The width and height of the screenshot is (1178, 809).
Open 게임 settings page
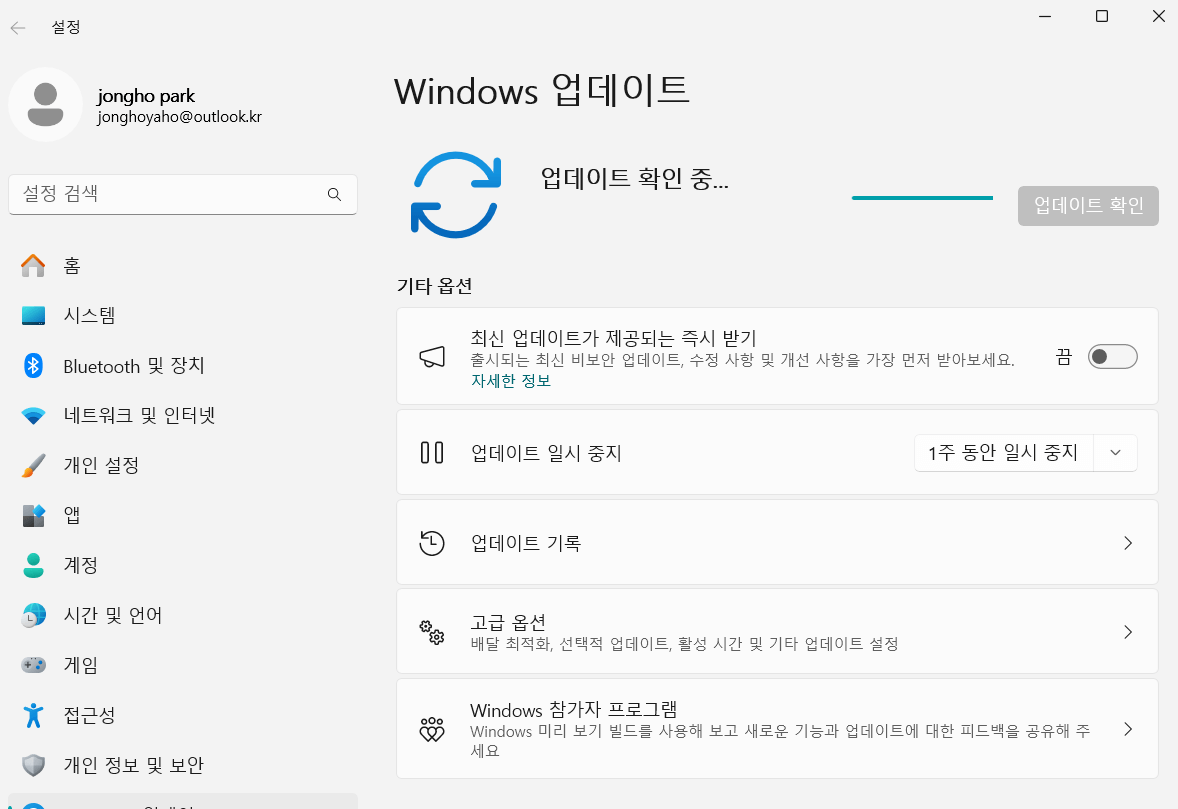183,665
